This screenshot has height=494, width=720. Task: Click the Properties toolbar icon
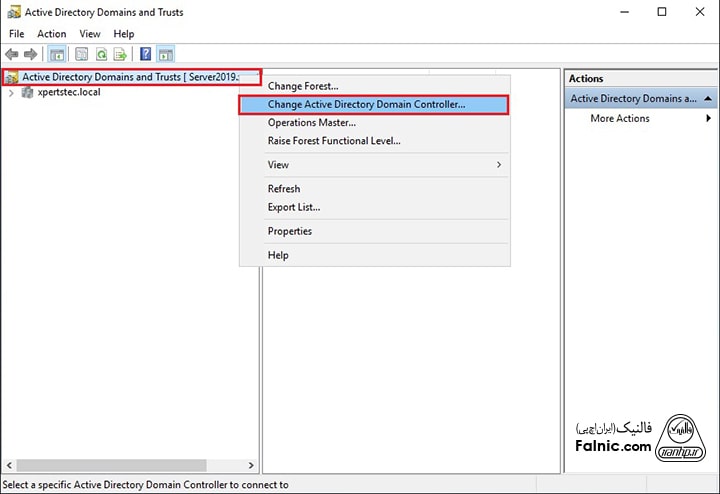[79, 54]
